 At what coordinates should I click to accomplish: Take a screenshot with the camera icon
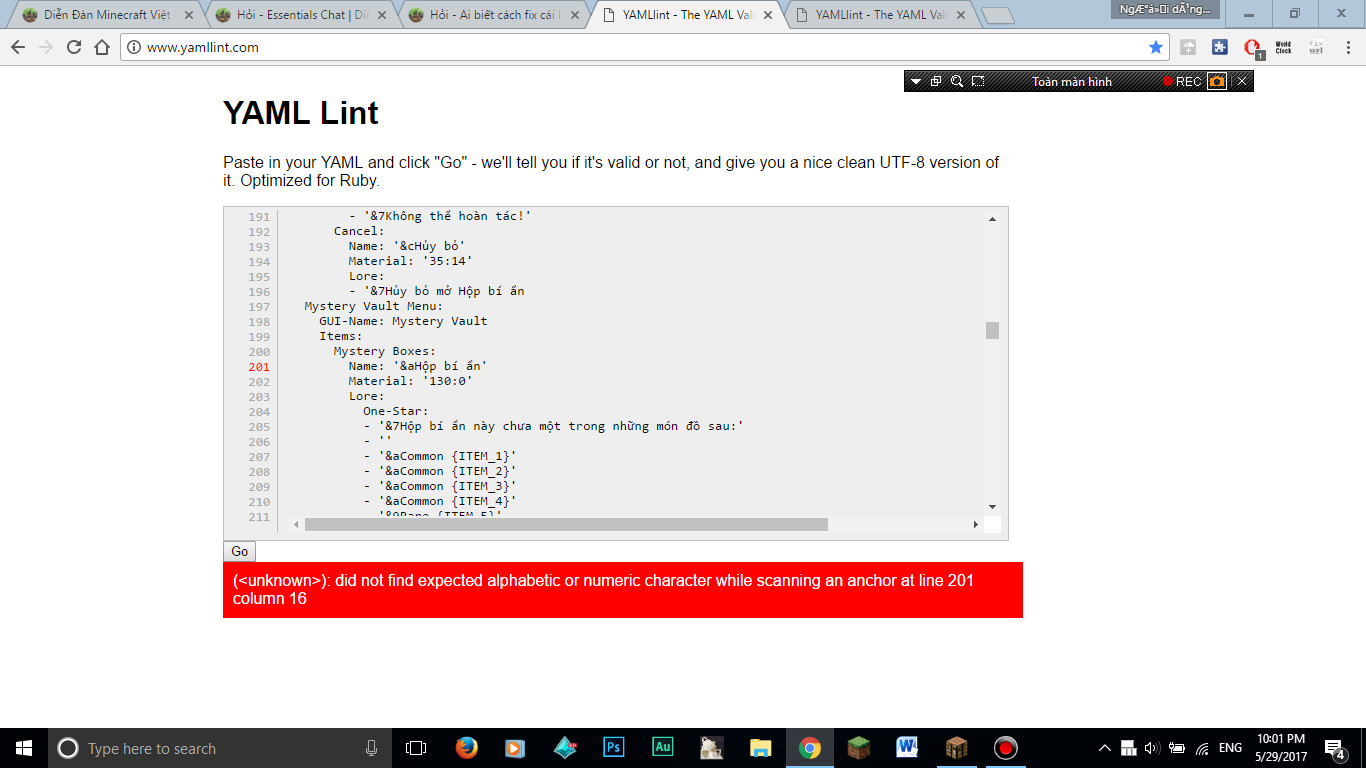[1216, 81]
